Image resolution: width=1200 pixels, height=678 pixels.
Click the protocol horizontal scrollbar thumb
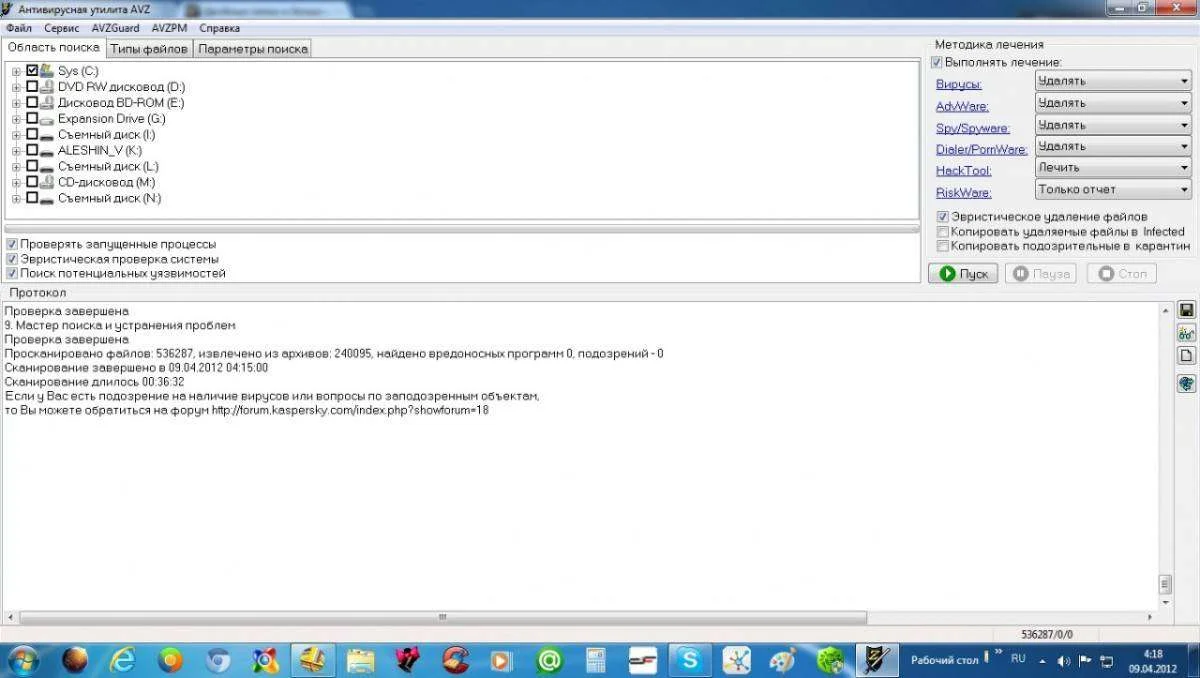click(442, 618)
